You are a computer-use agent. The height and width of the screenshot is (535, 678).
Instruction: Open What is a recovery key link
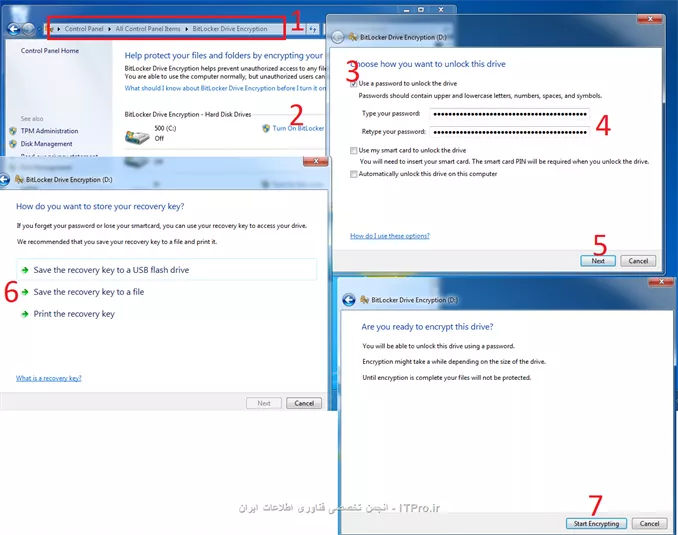(x=48, y=378)
